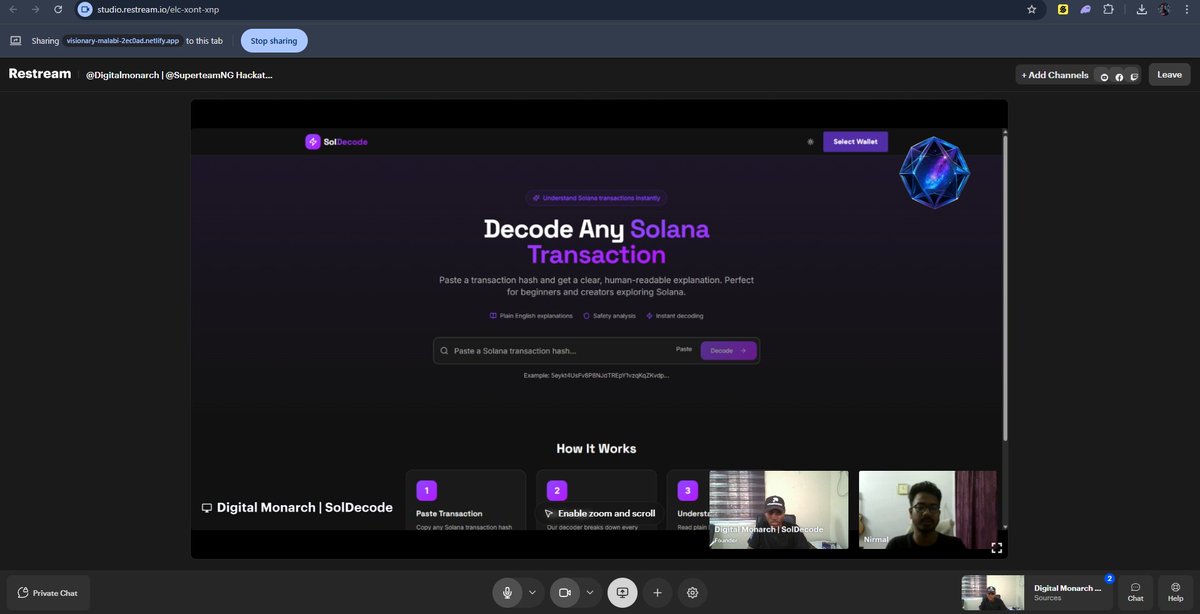This screenshot has height=614, width=1200.
Task: Go forward in browser history
Action: (x=36, y=9)
